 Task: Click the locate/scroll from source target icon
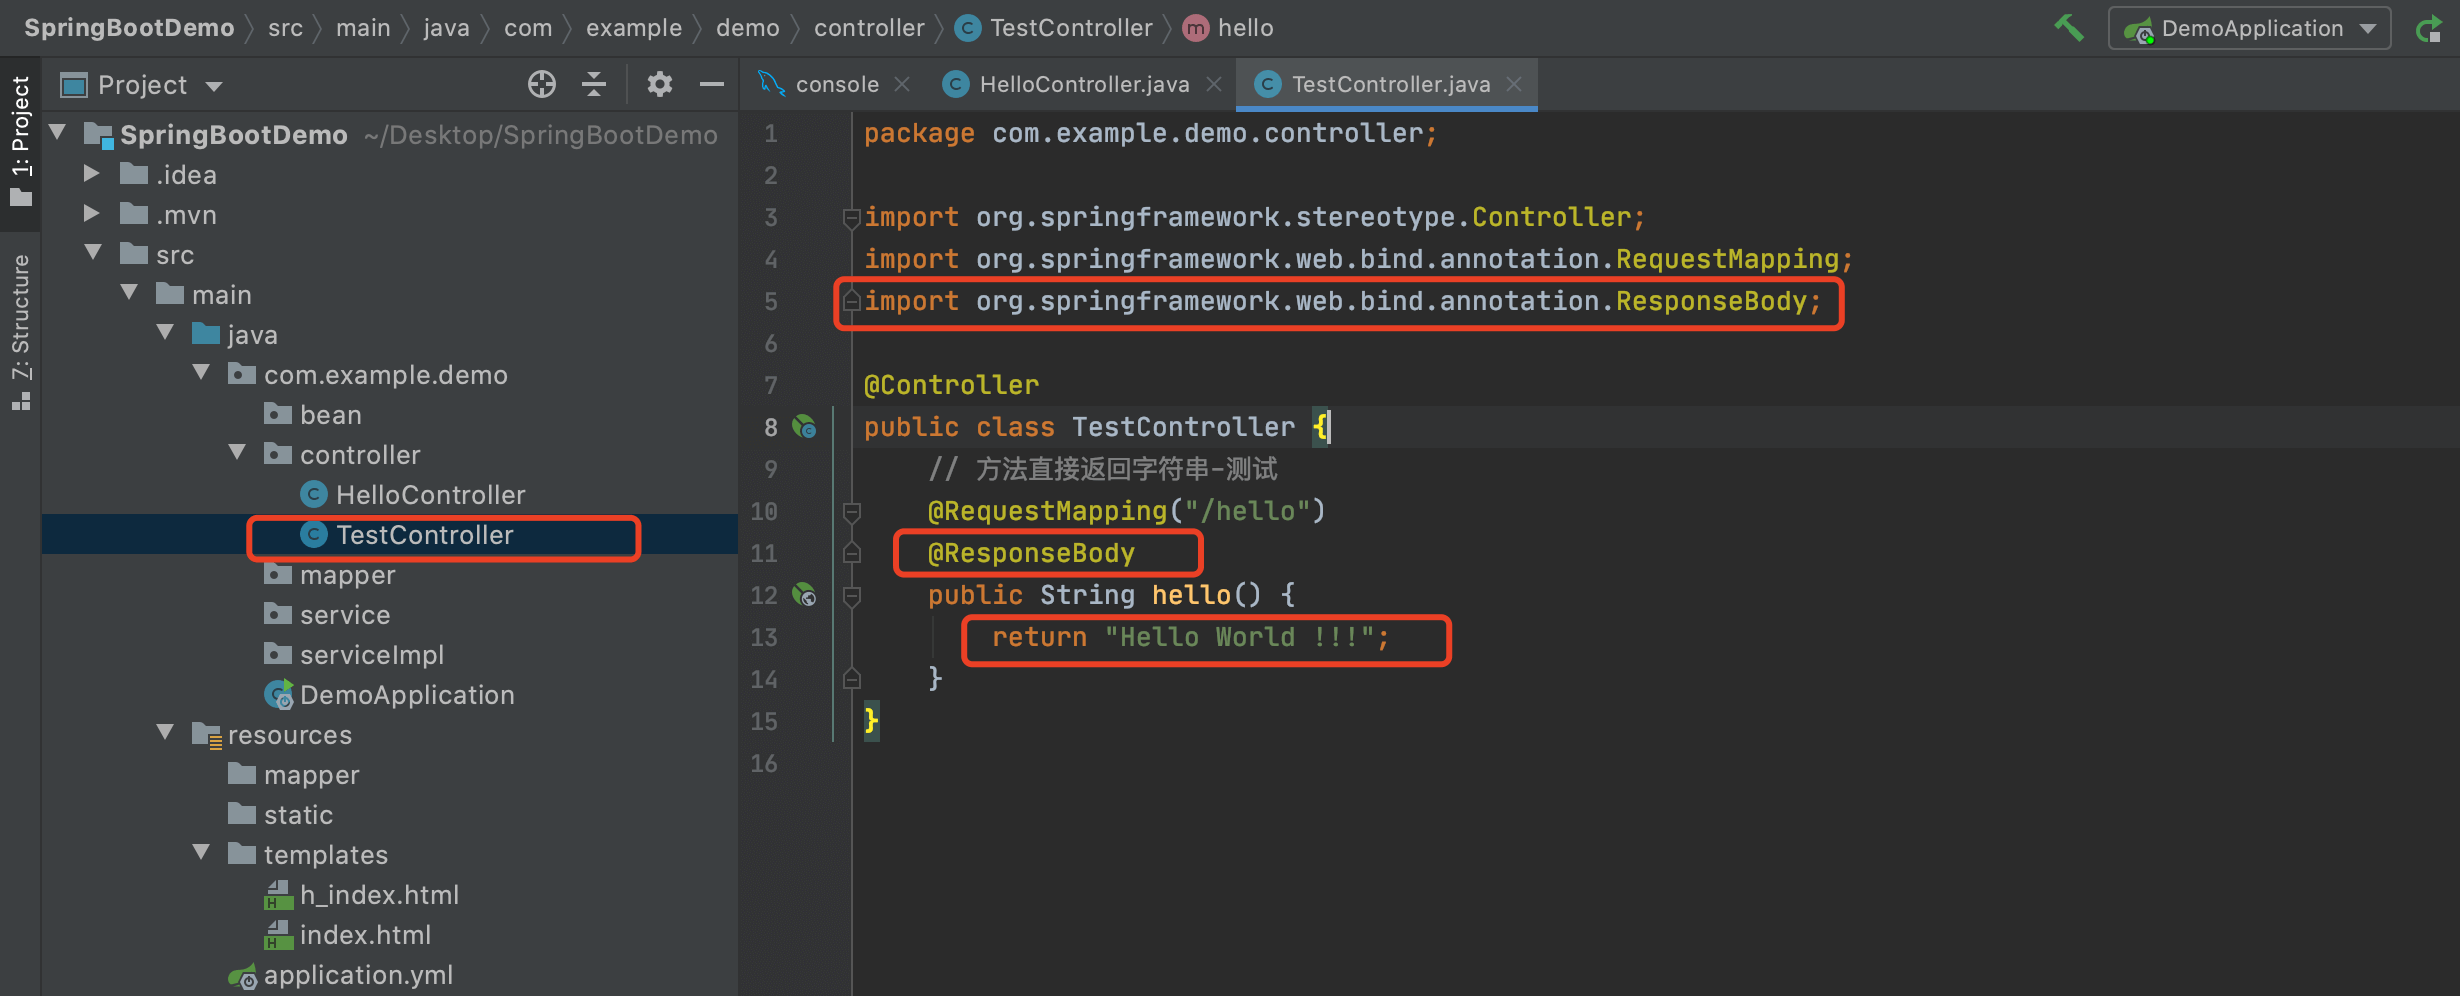coord(542,85)
